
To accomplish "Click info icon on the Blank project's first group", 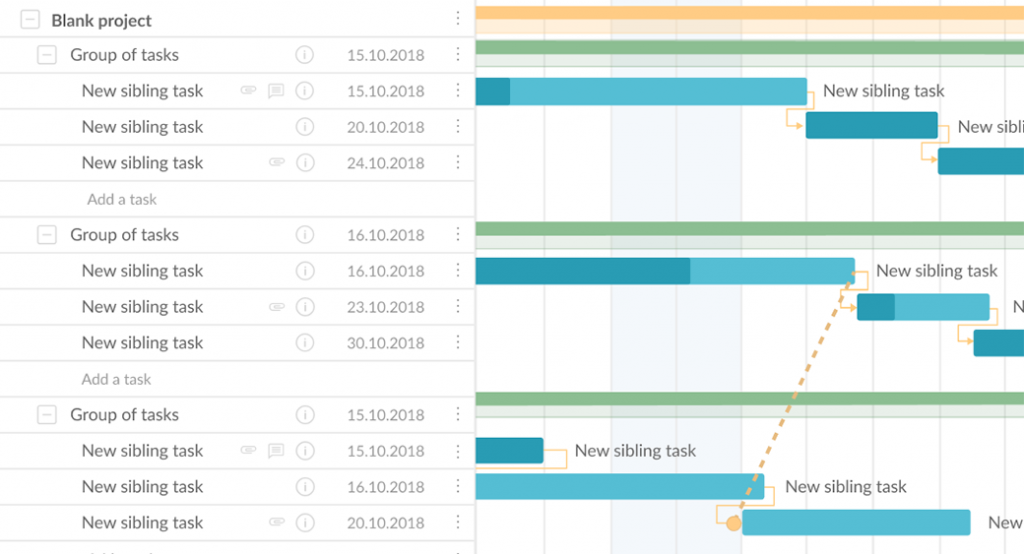I will coord(305,55).
